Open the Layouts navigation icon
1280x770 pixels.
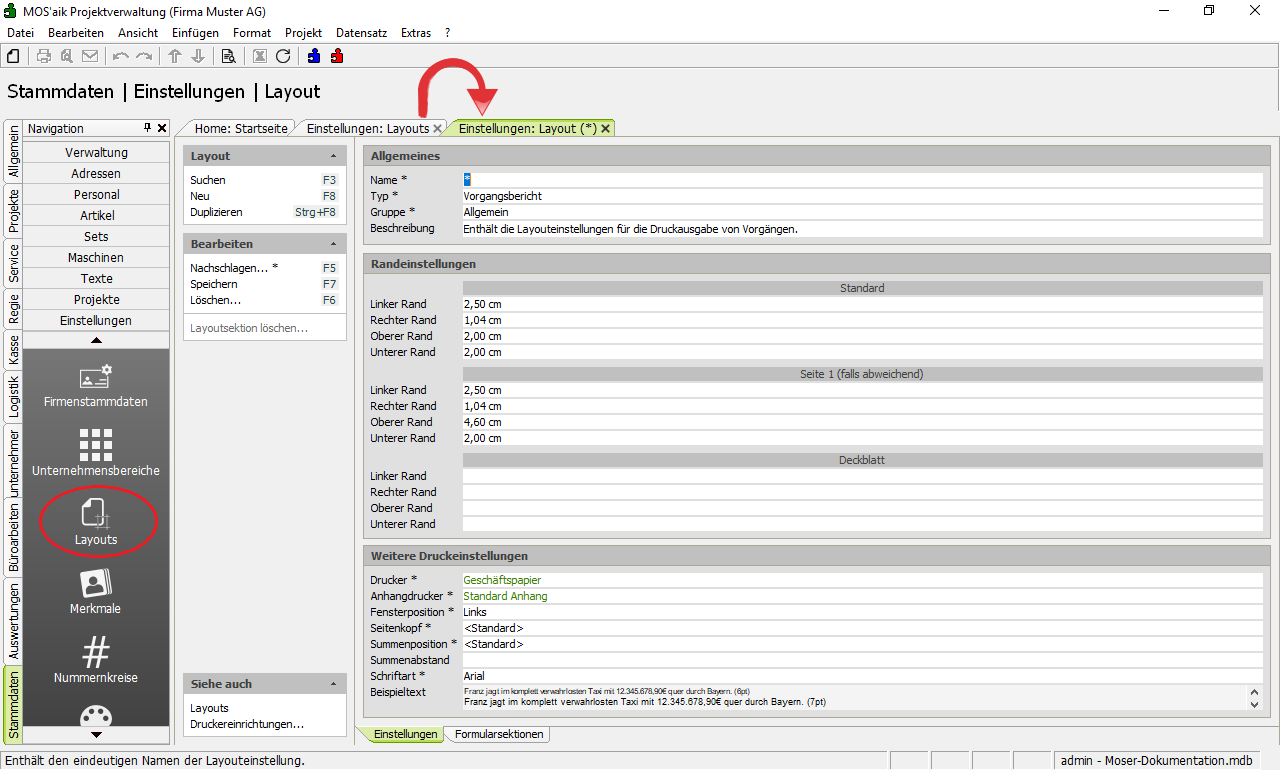[96, 523]
